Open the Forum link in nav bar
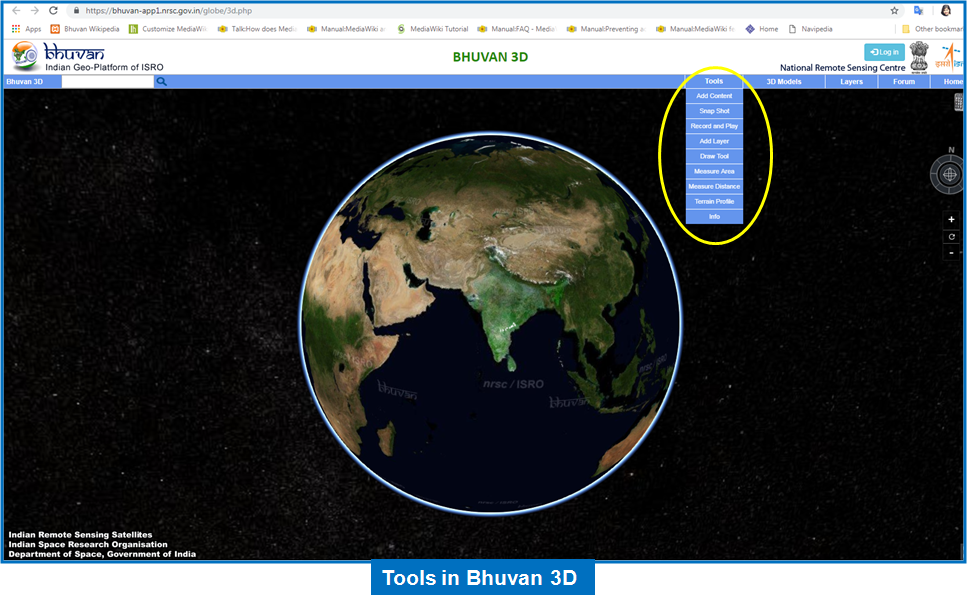Viewport: 967px width, 596px height. (903, 81)
